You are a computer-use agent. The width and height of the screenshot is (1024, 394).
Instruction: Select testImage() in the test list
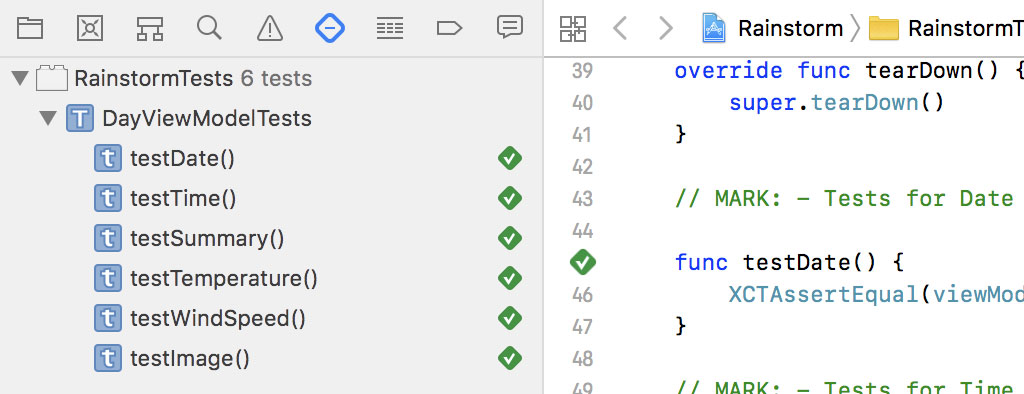[x=272, y=358]
